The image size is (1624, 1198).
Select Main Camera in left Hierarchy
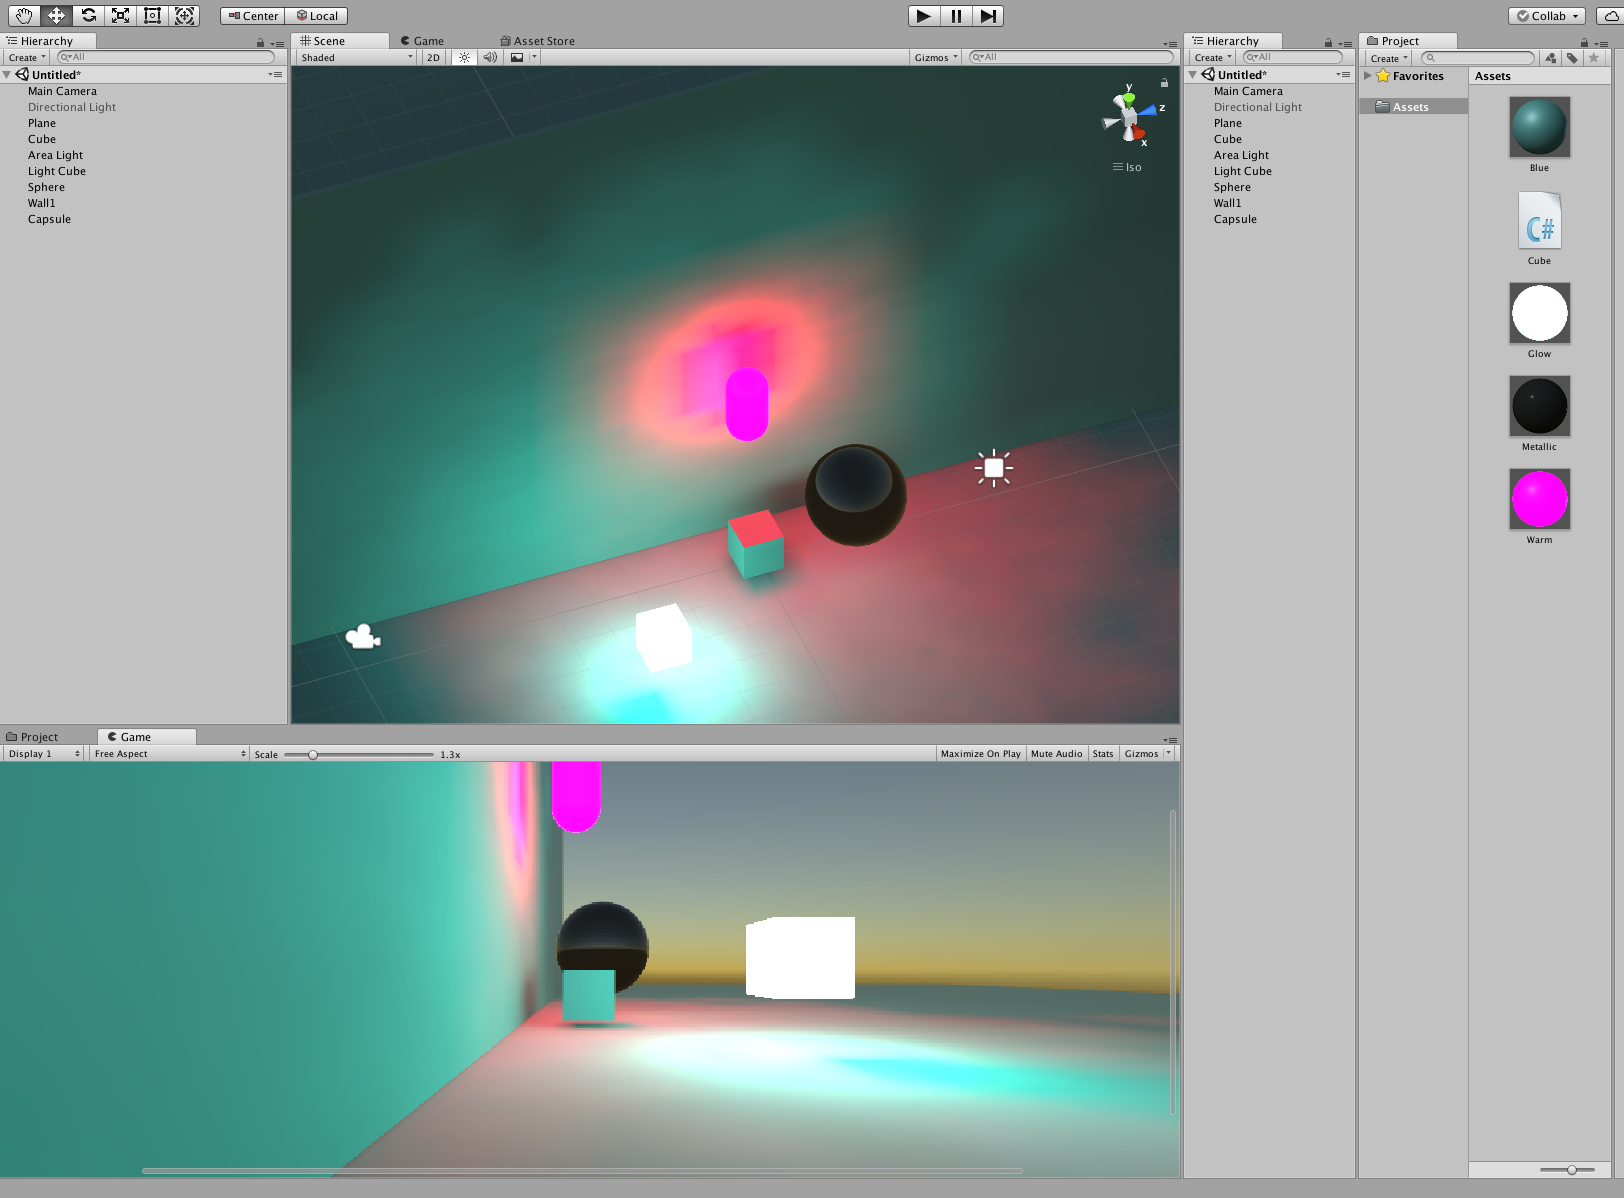pos(62,91)
